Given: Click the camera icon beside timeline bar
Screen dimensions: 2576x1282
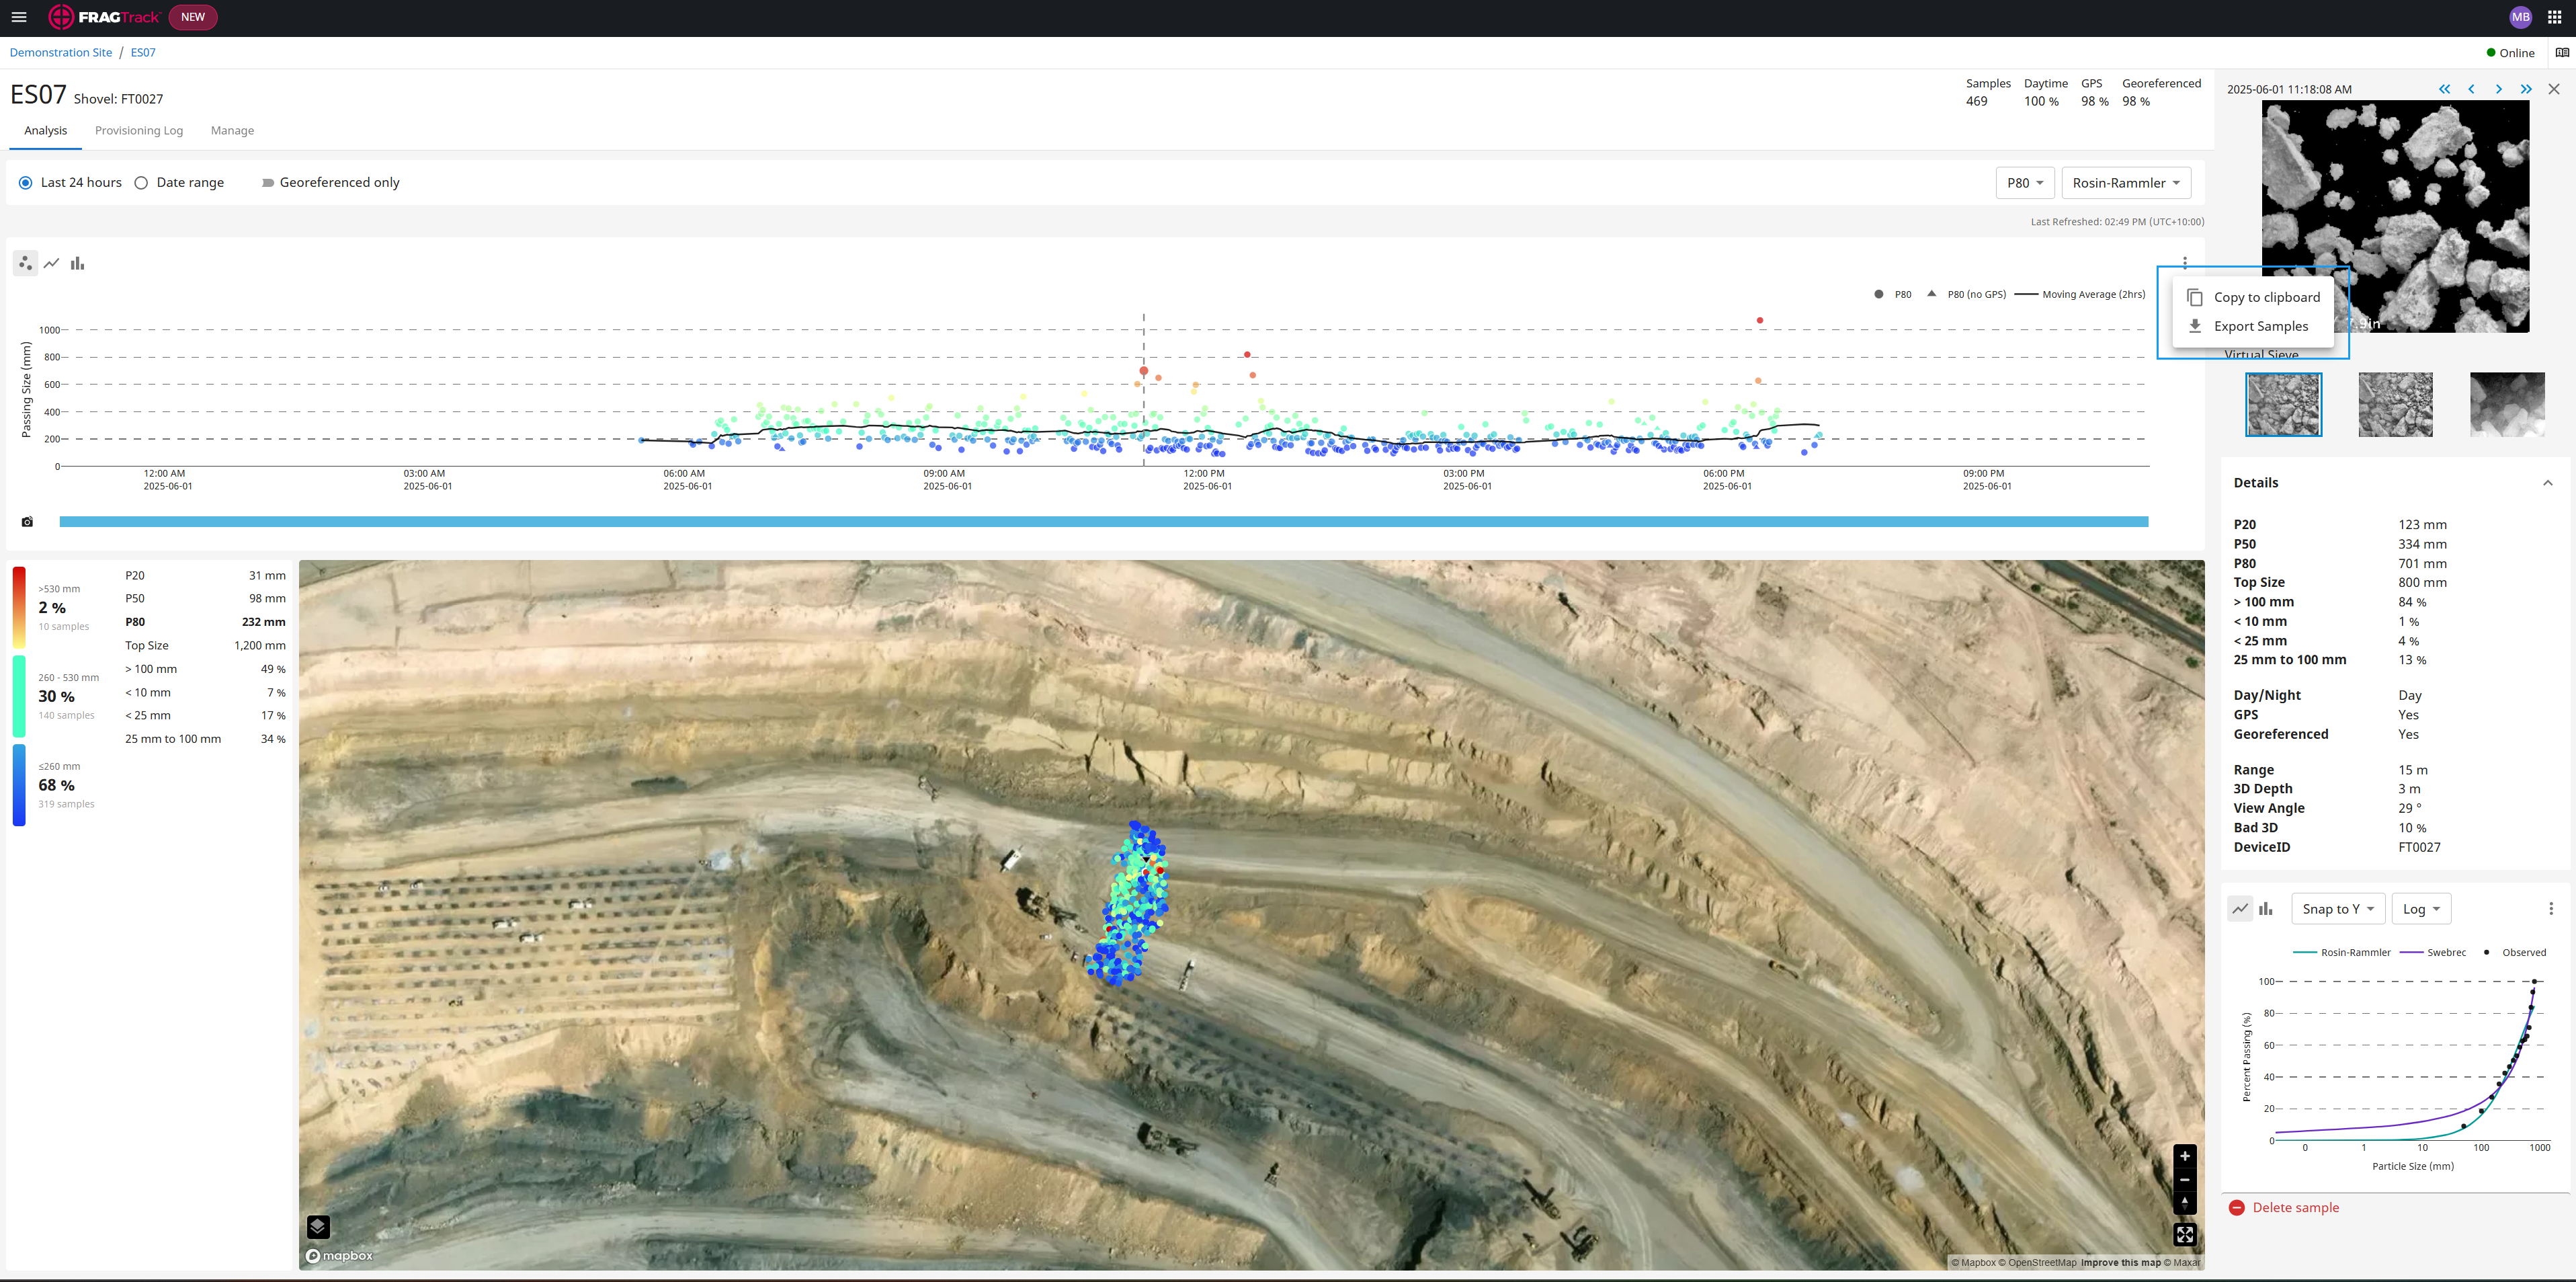Looking at the screenshot, I should coord(27,522).
